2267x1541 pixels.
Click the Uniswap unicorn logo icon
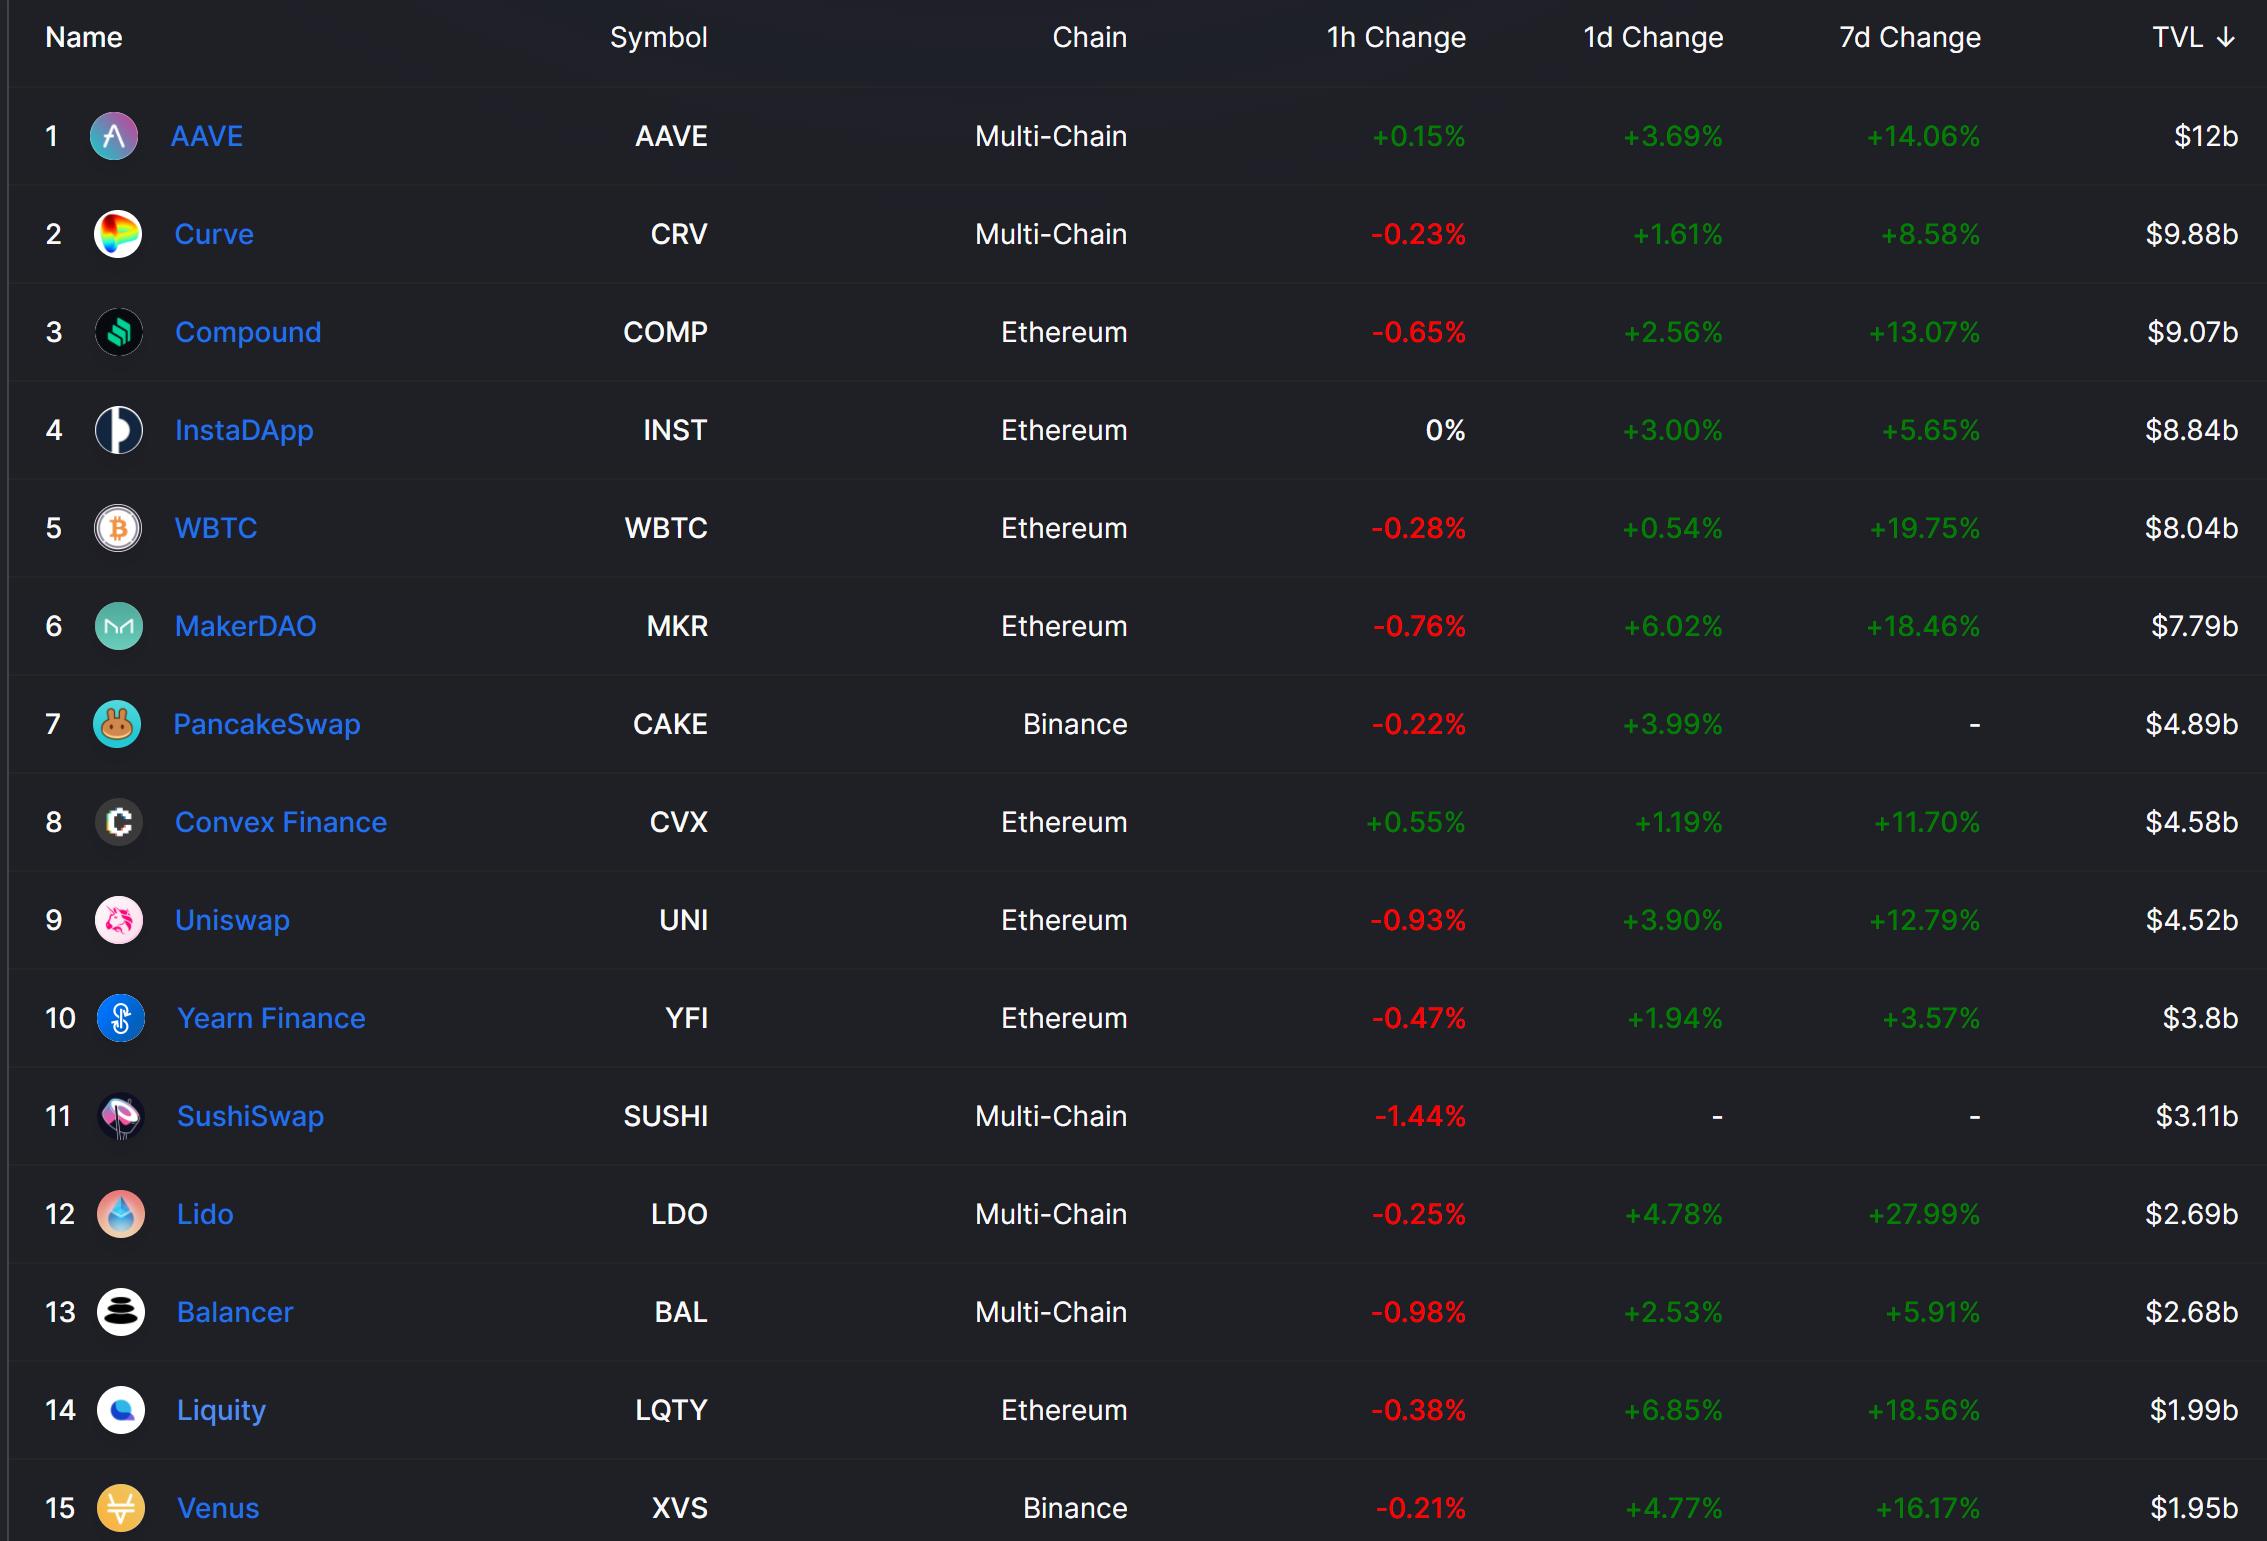click(x=118, y=920)
